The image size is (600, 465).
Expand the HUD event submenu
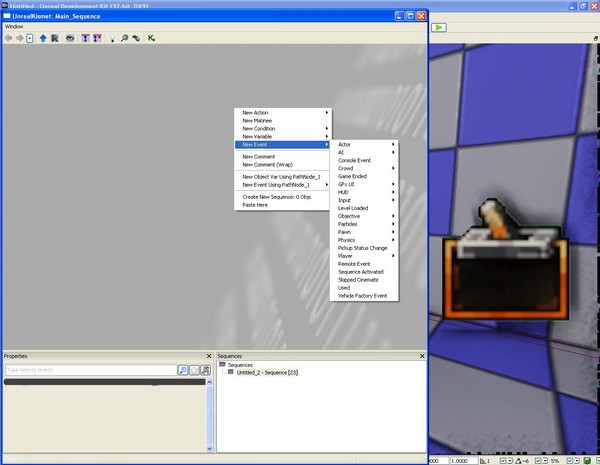pos(364,192)
